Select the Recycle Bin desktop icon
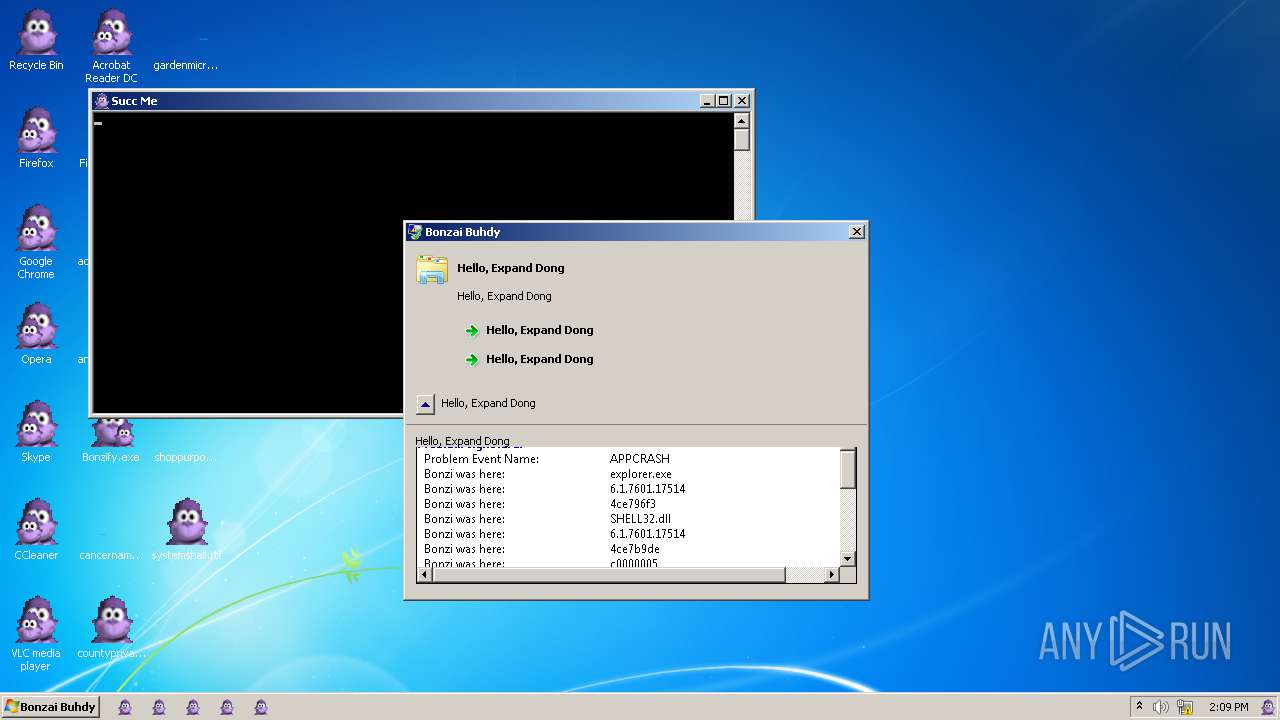 (x=36, y=41)
